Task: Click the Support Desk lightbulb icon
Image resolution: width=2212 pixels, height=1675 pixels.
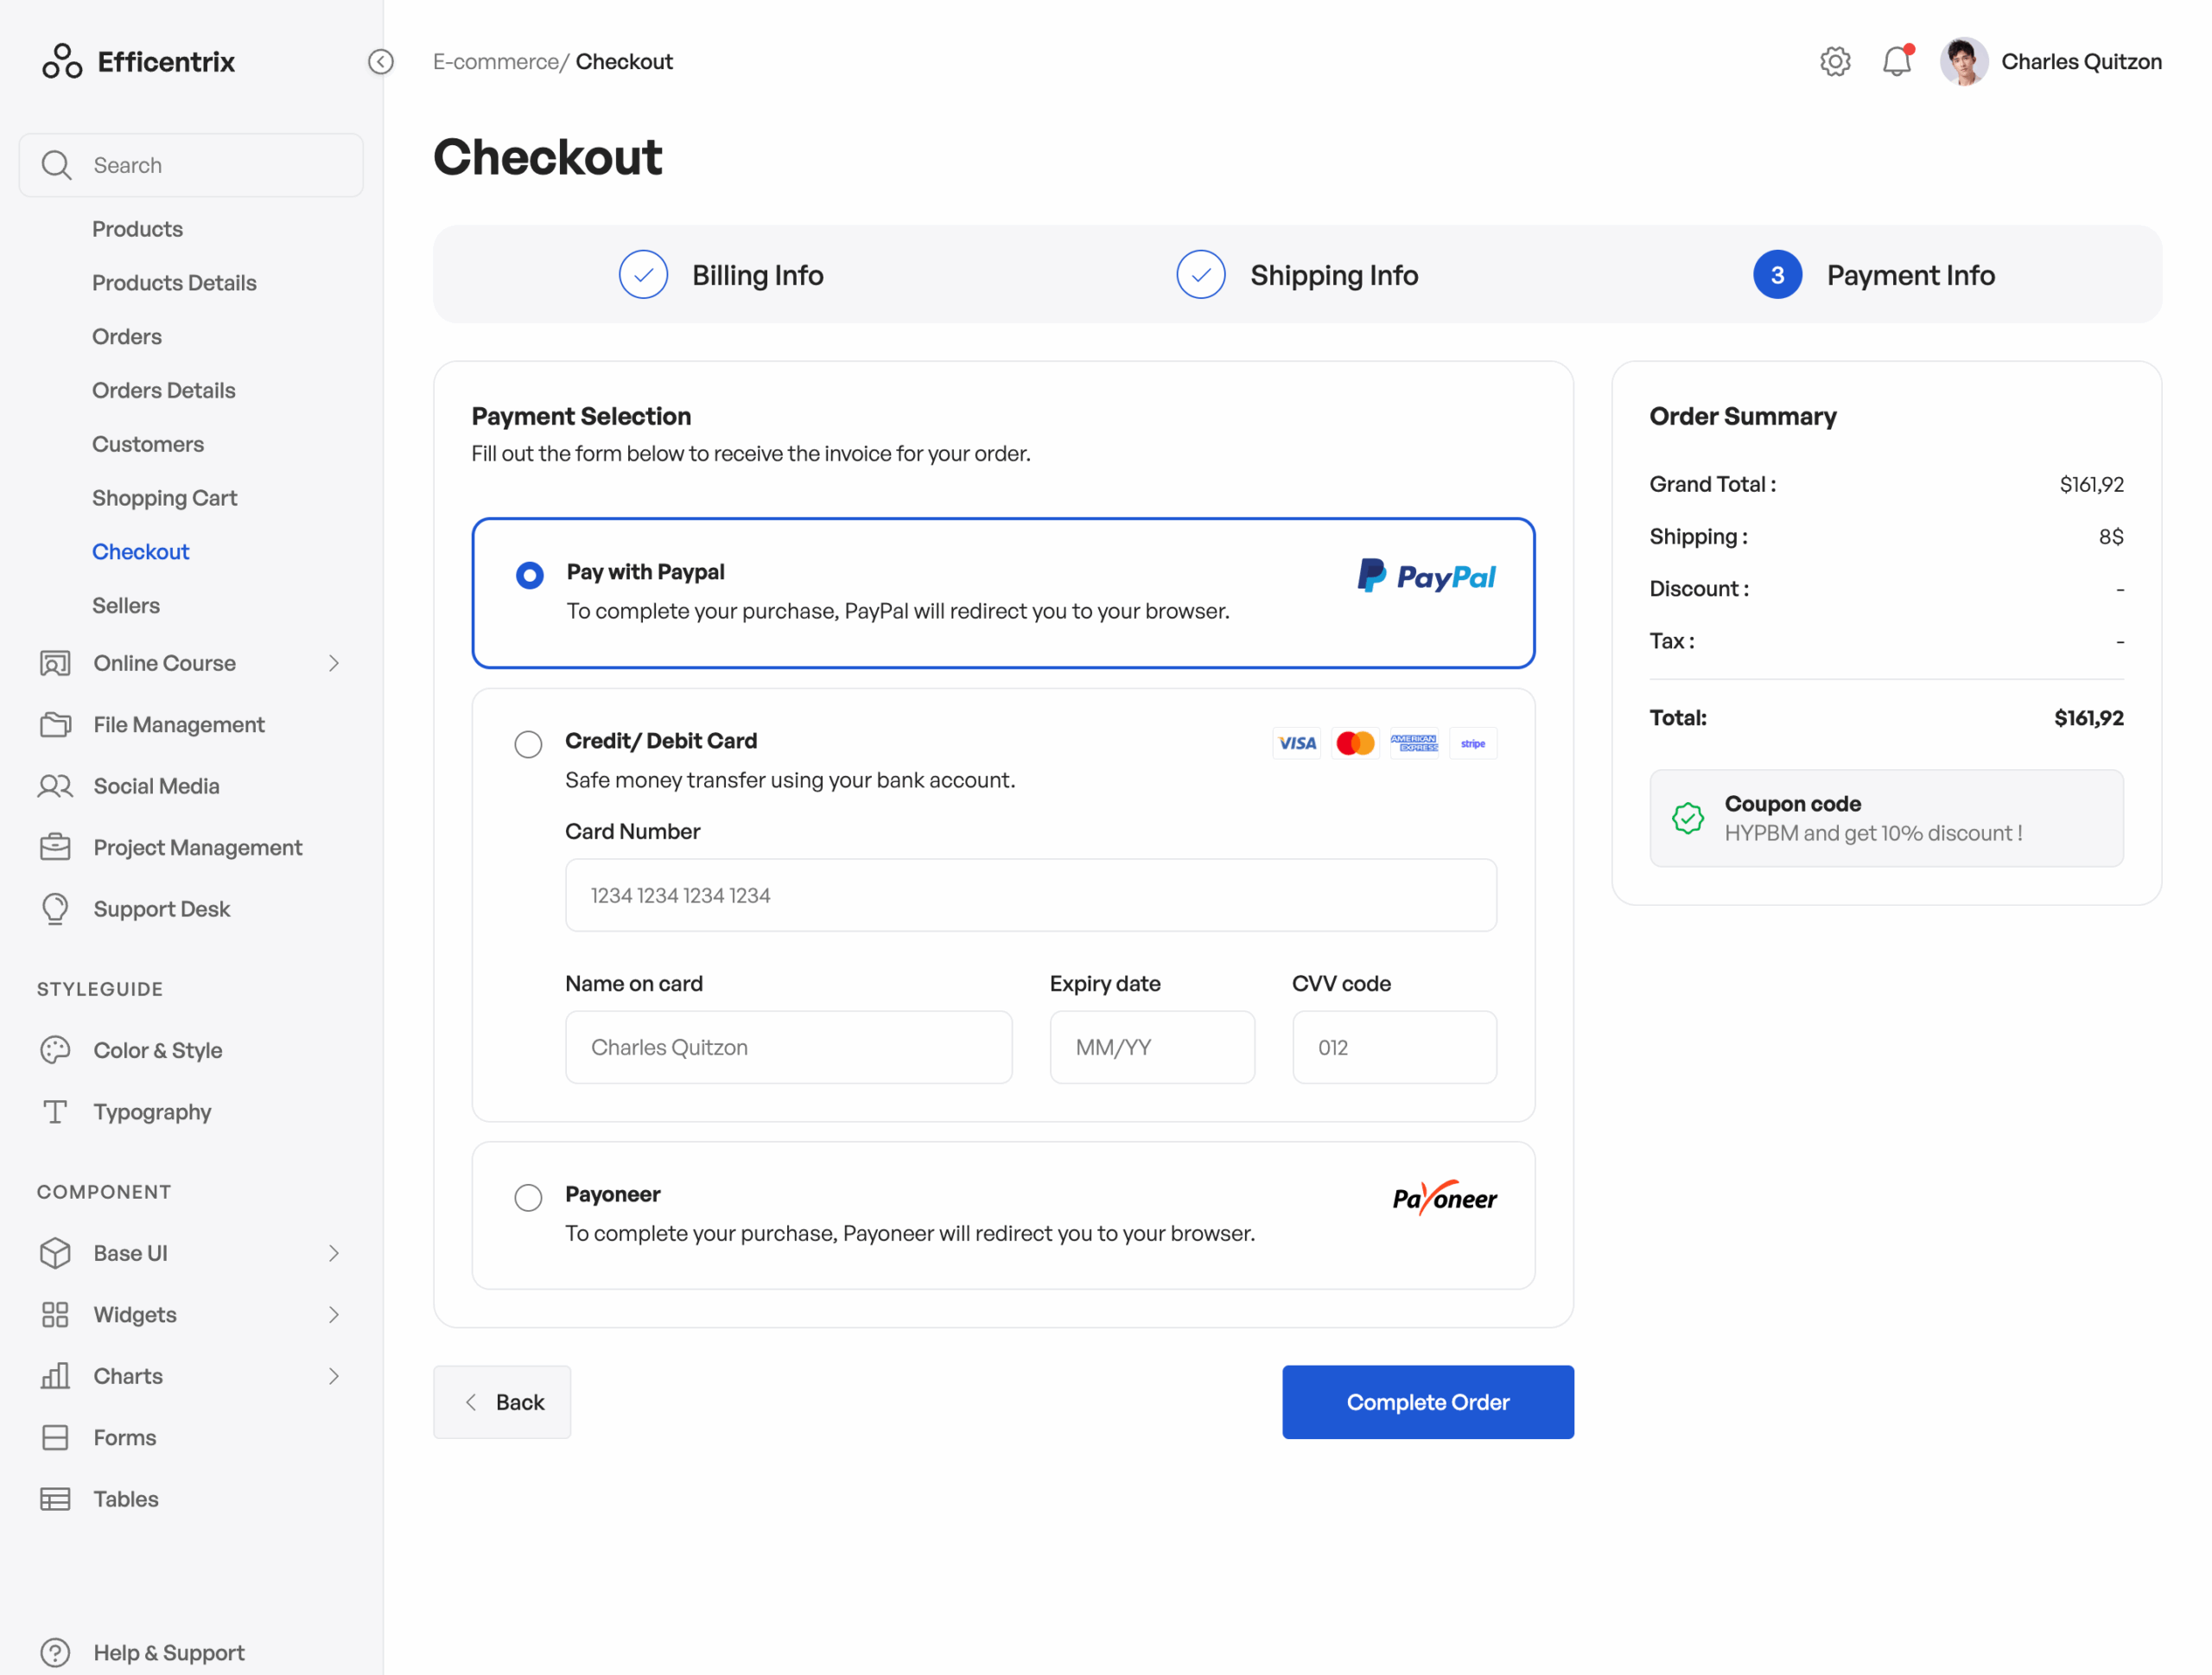Action: 55,908
